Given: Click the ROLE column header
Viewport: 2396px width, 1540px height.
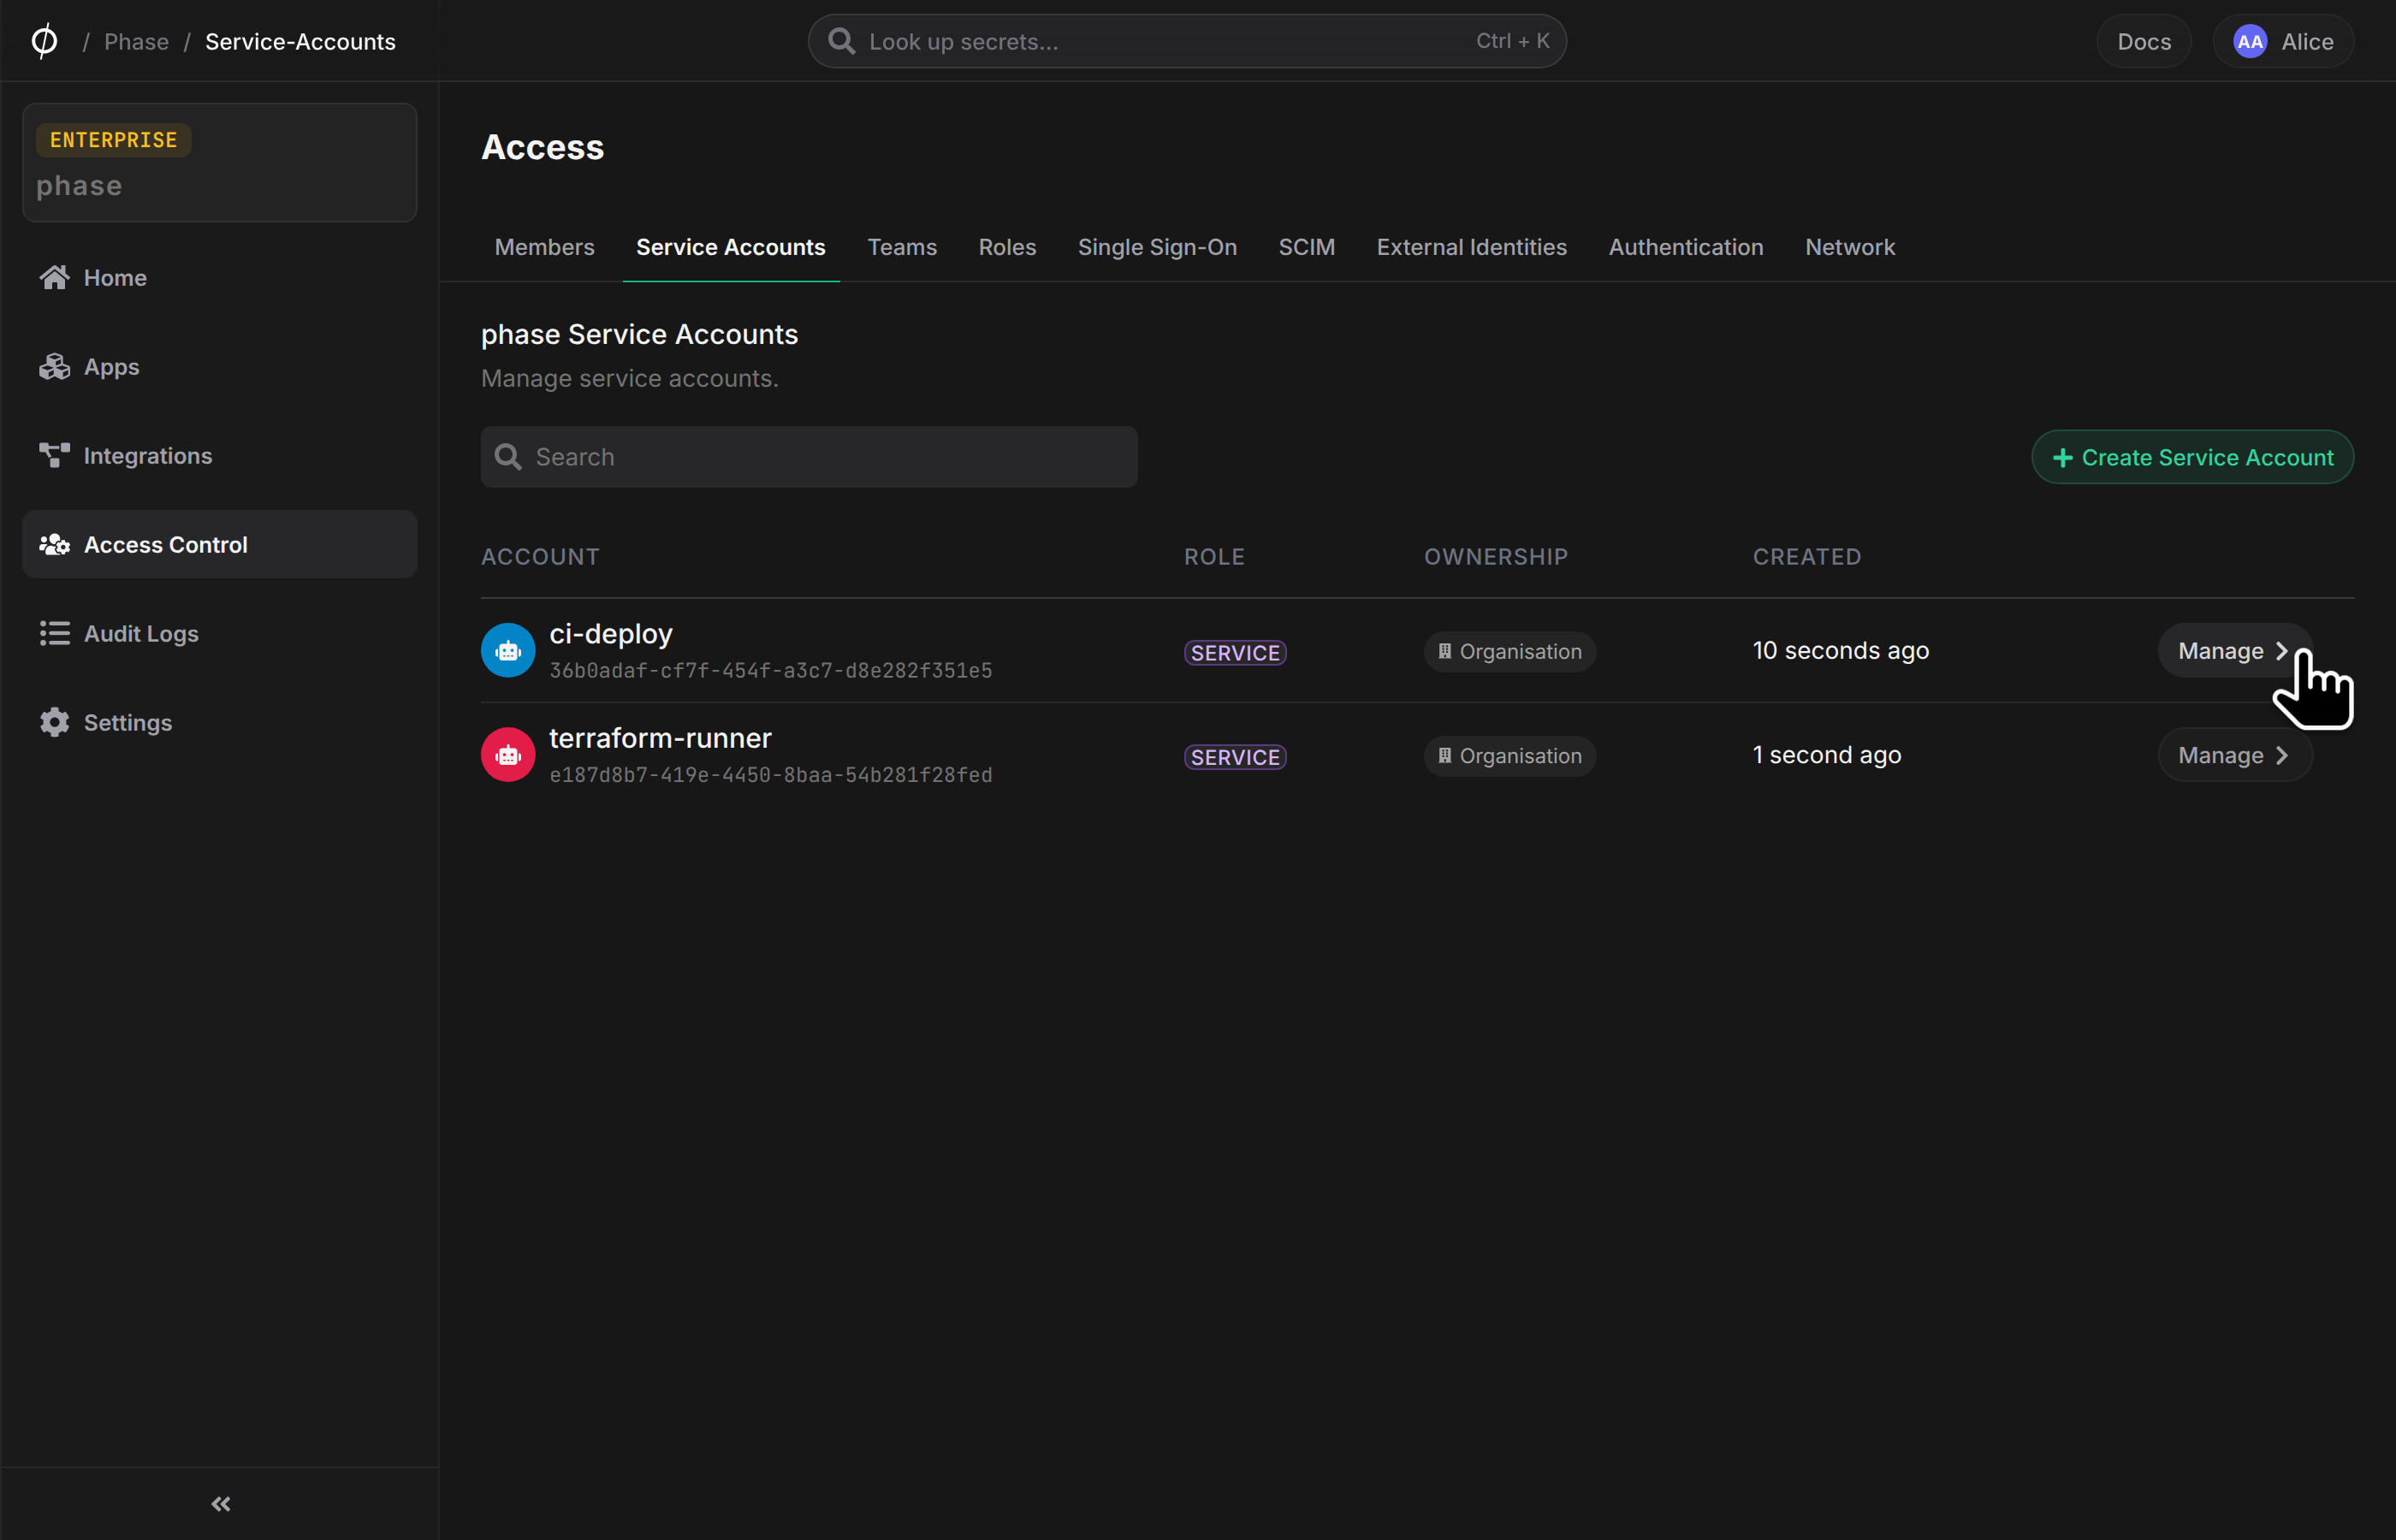Looking at the screenshot, I should click(1214, 556).
